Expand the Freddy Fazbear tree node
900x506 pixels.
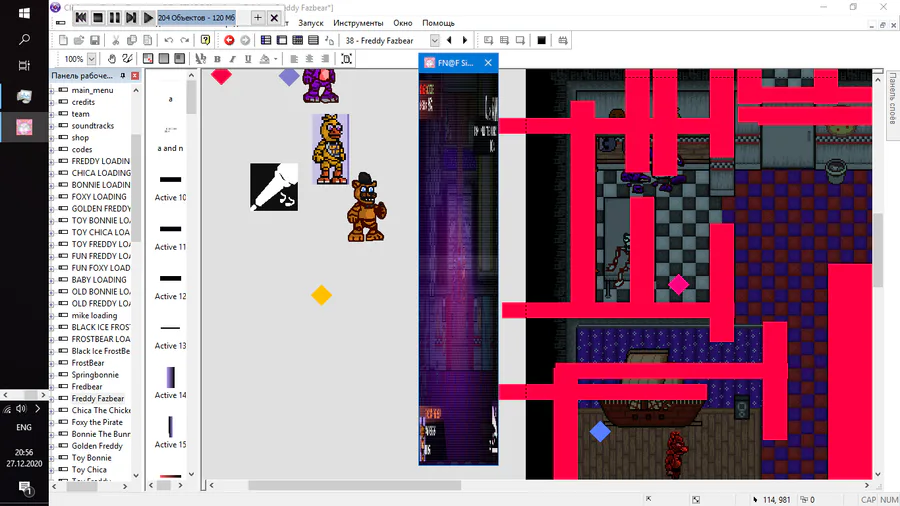pos(52,399)
